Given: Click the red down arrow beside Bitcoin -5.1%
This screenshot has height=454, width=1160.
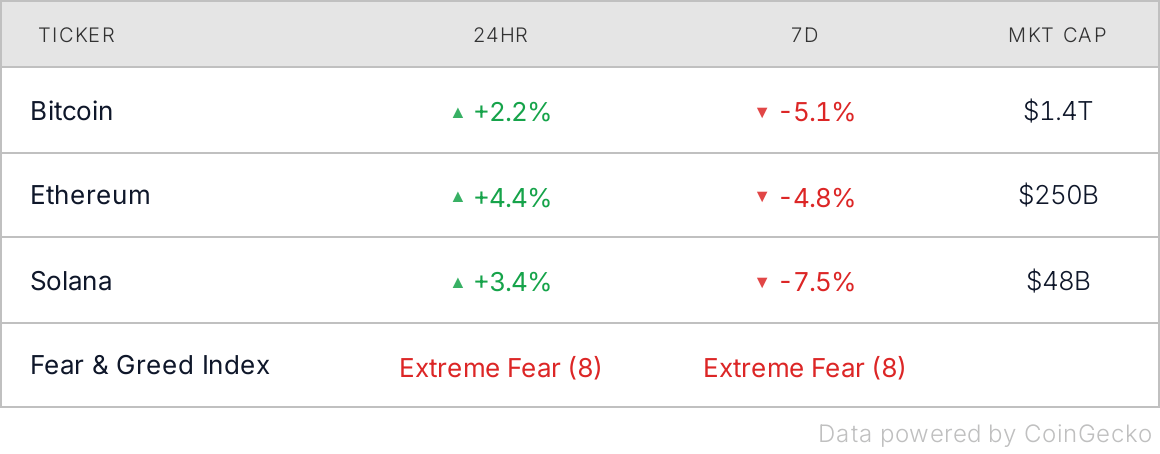Looking at the screenshot, I should (761, 113).
